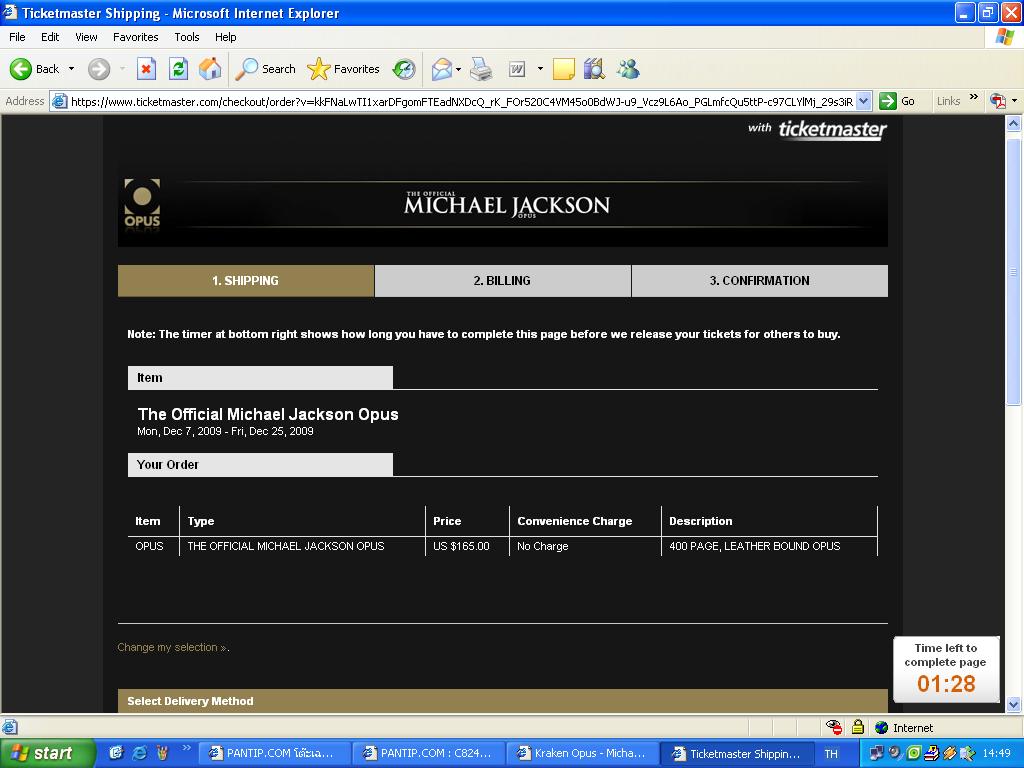
Task: Launch Internet Explorer from quick launch
Action: pyautogui.click(x=139, y=753)
